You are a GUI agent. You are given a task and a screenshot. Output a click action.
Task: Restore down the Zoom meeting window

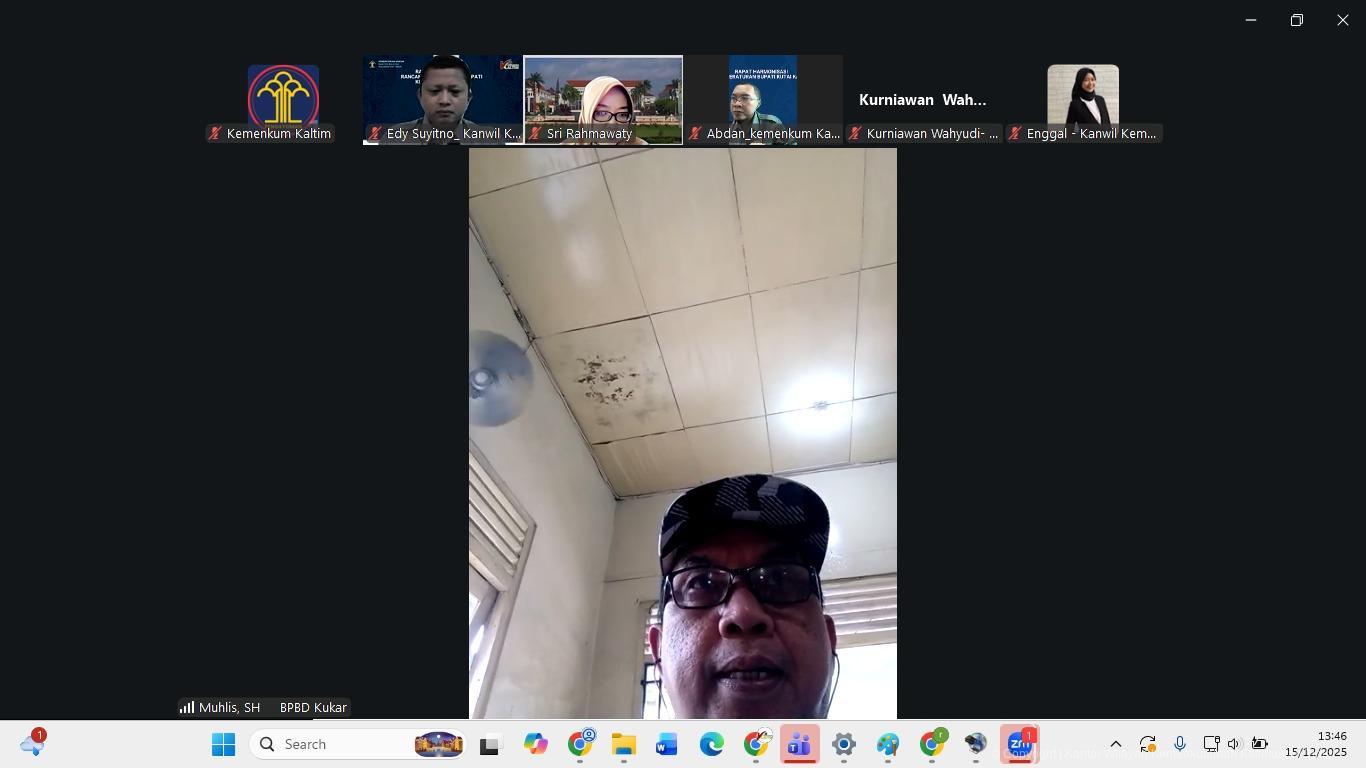tap(1296, 20)
